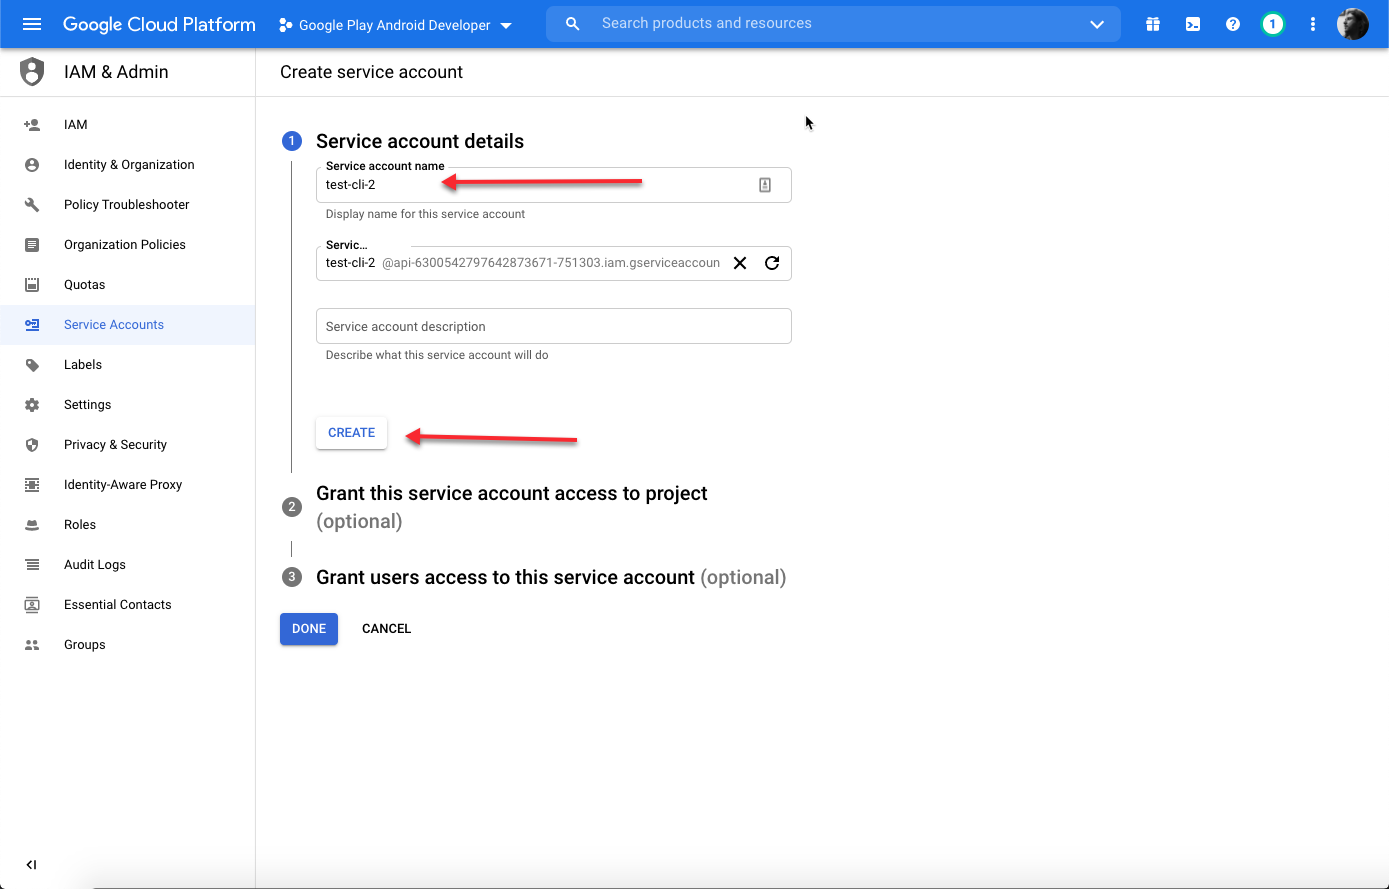Viewport: 1389px width, 889px height.
Task: Open the navigation hamburger menu
Action: (x=32, y=24)
